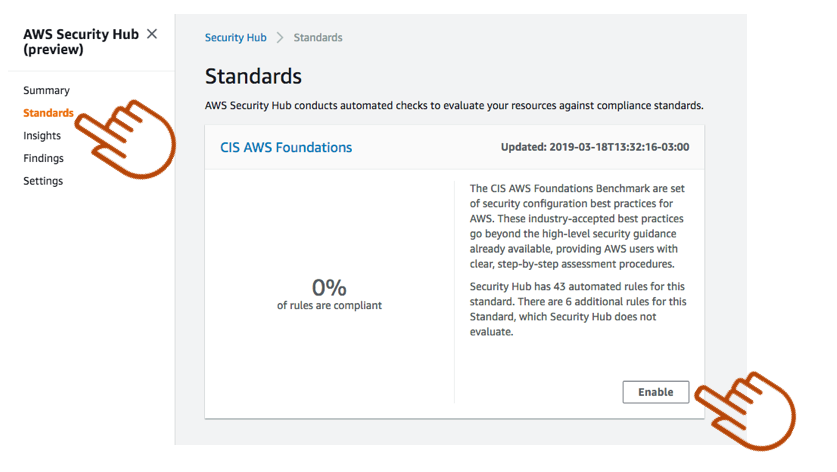Open the Summary page in sidebar
The width and height of the screenshot is (837, 472).
click(46, 90)
